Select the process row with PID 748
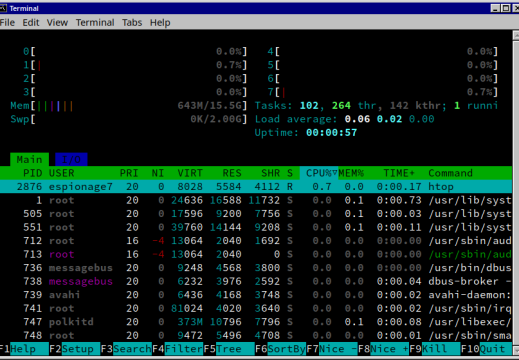Image resolution: width=519 pixels, height=360 pixels. pos(256,335)
